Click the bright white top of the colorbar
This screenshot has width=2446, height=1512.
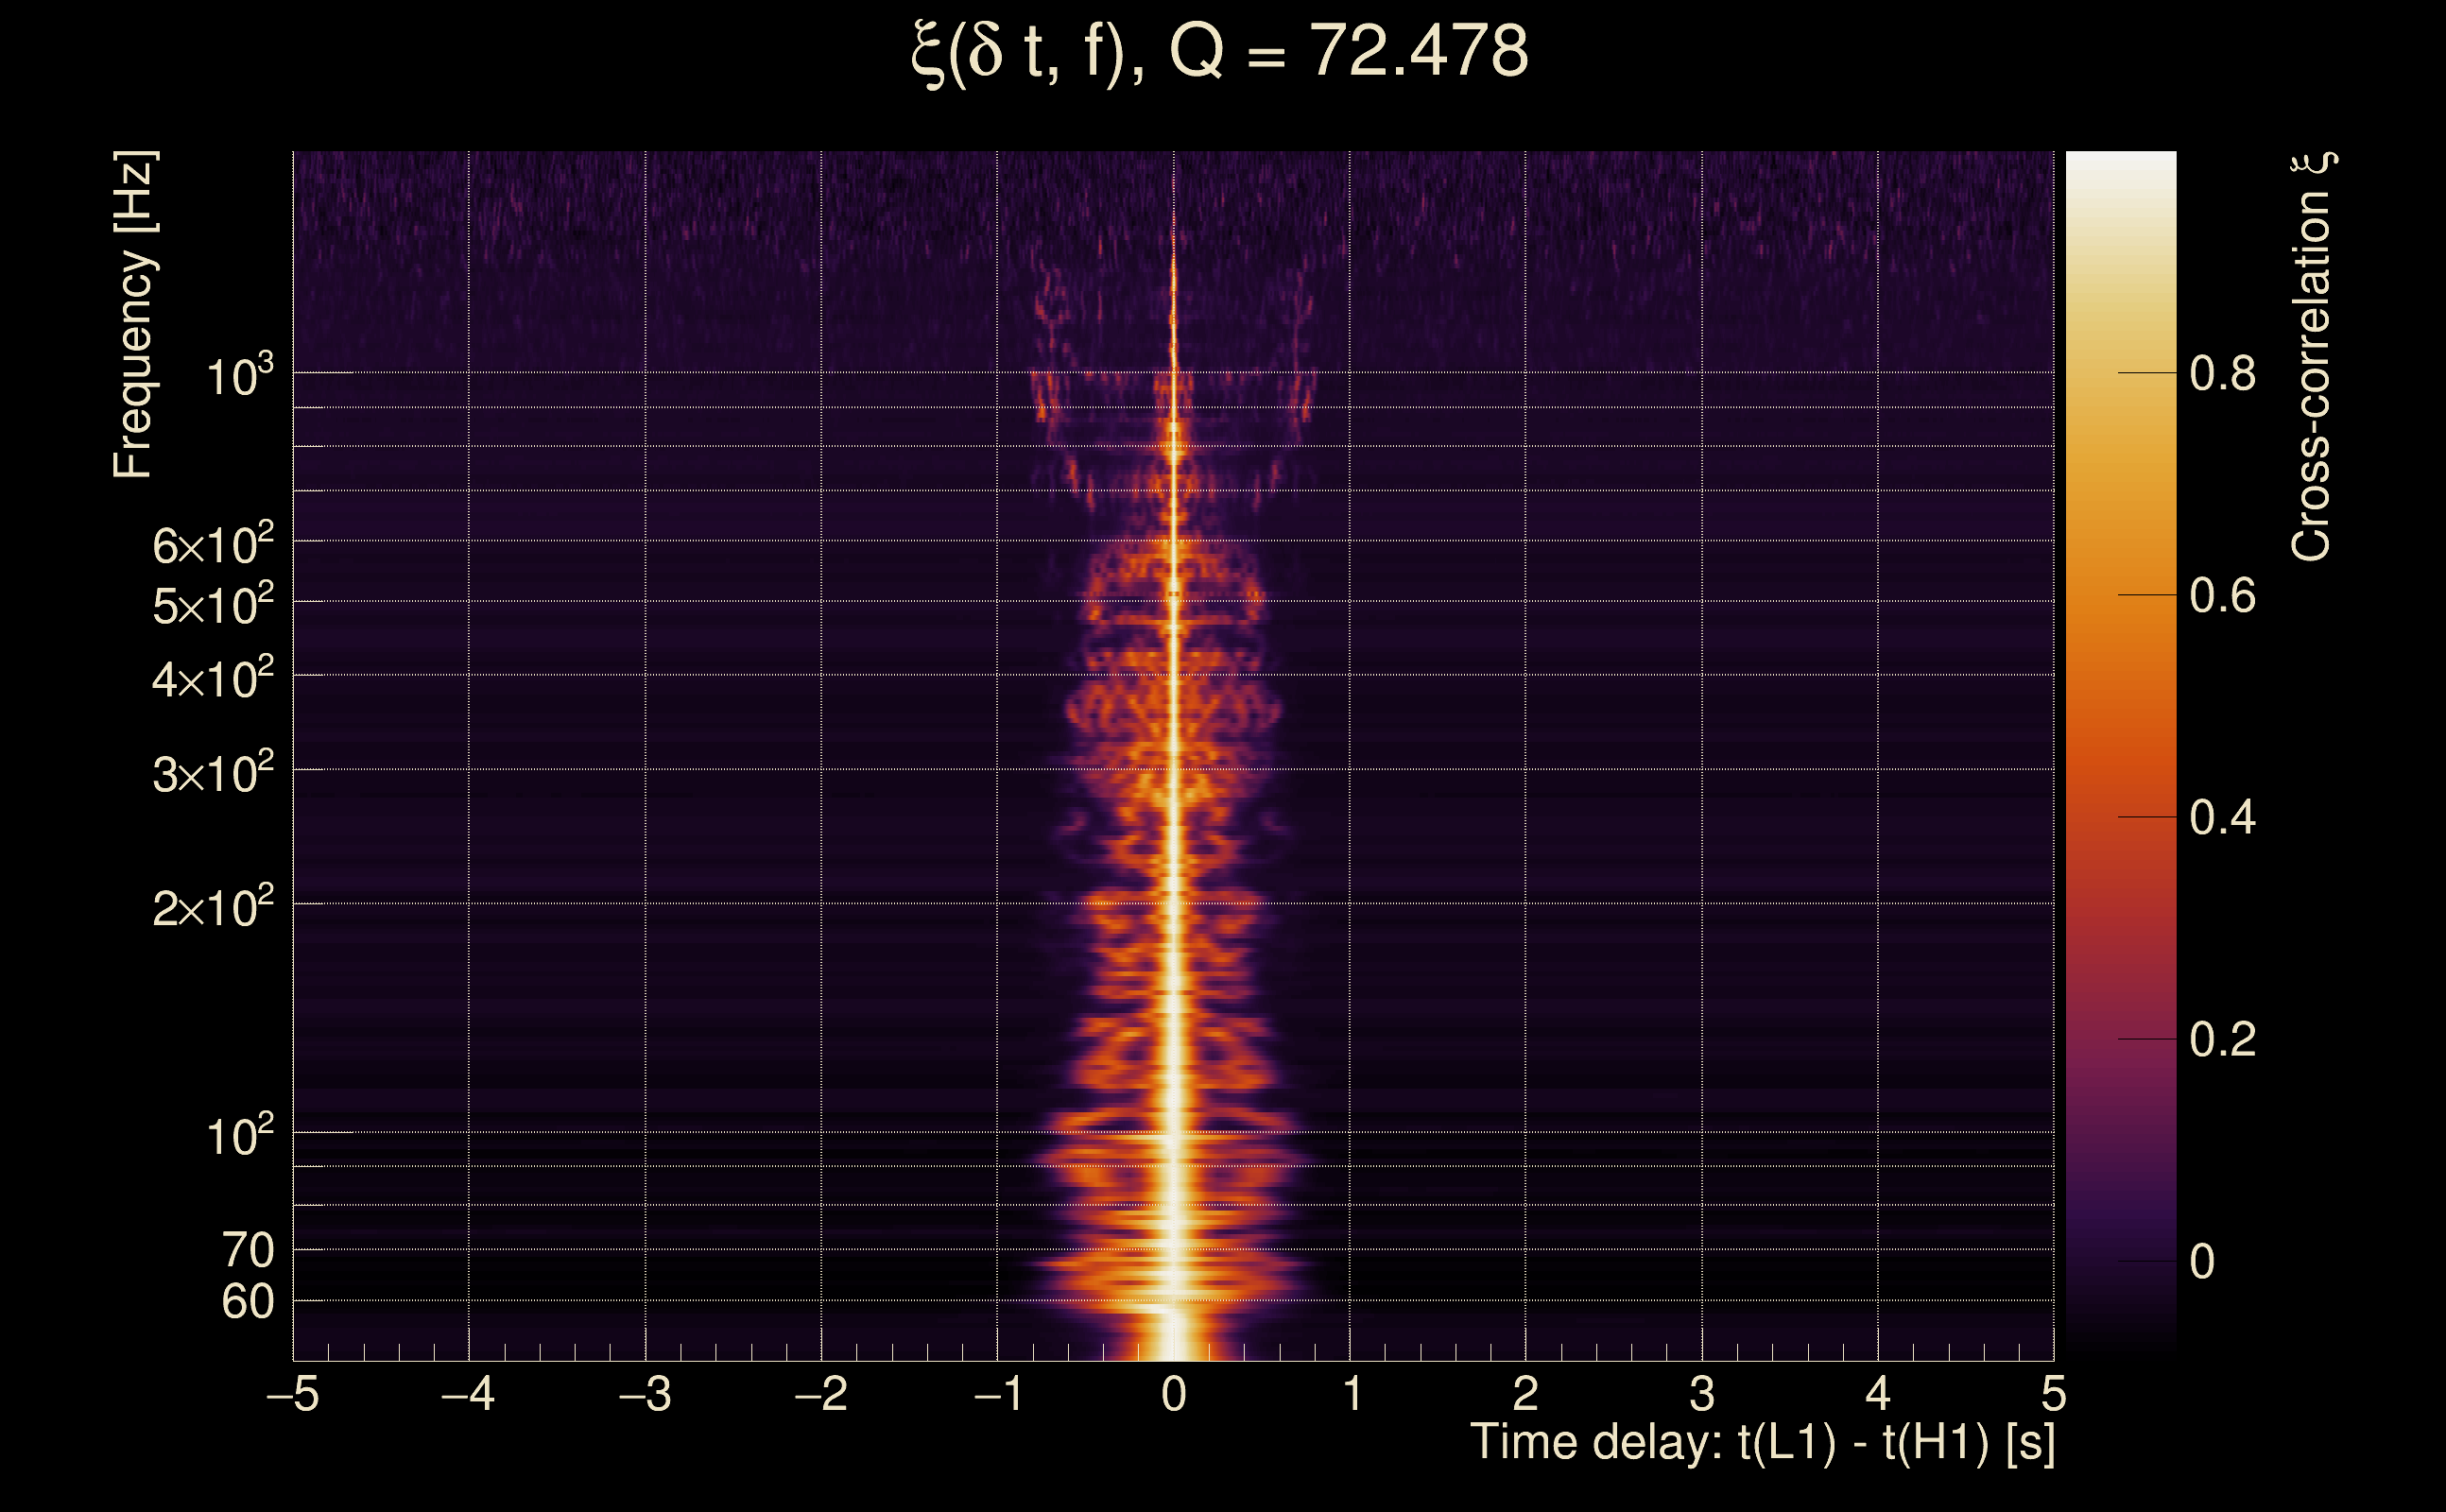2121,170
